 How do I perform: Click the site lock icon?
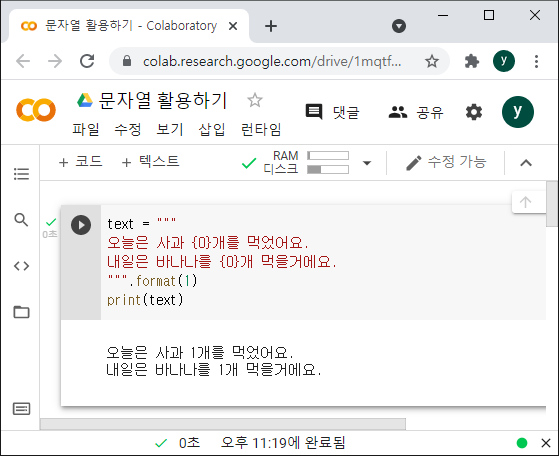tap(127, 61)
